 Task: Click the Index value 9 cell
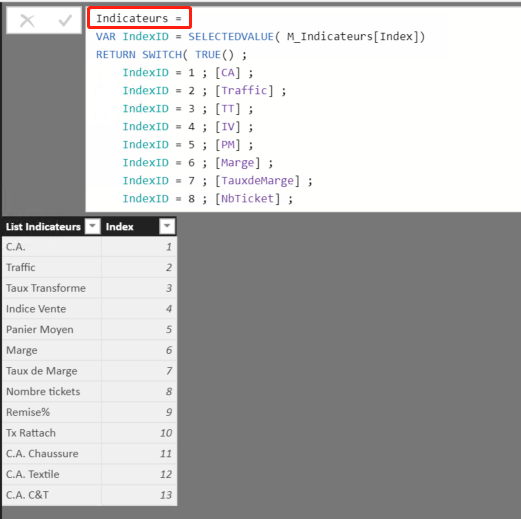click(x=139, y=412)
